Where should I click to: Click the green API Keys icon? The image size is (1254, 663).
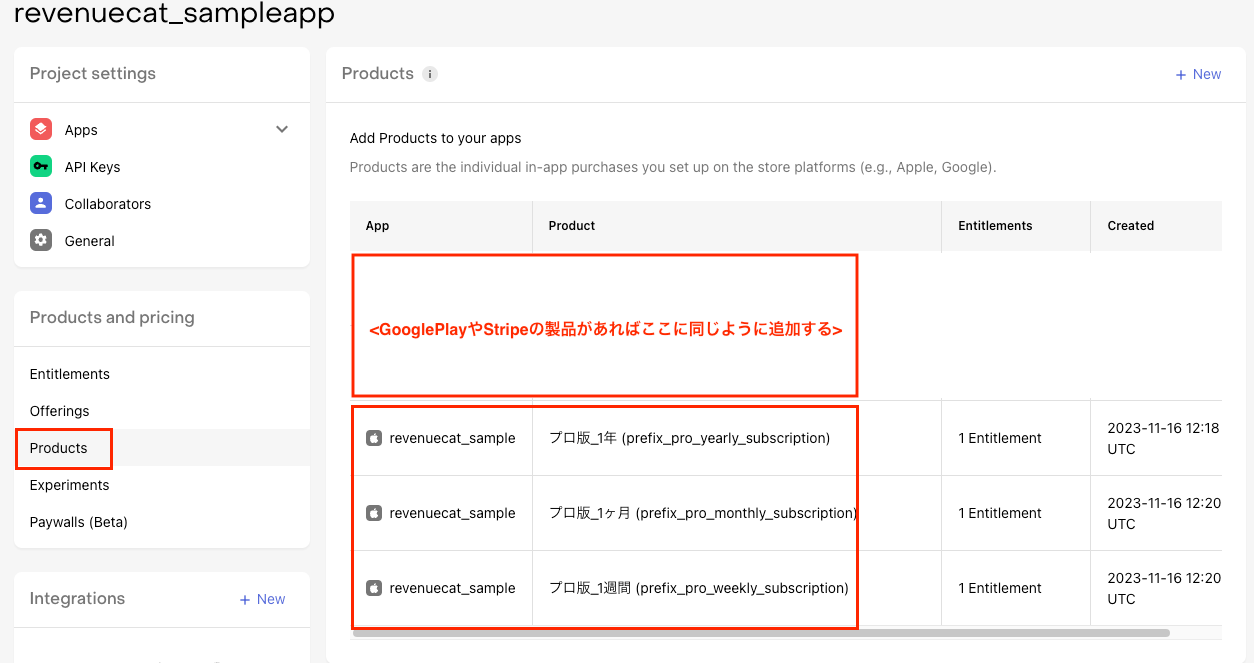tap(41, 167)
